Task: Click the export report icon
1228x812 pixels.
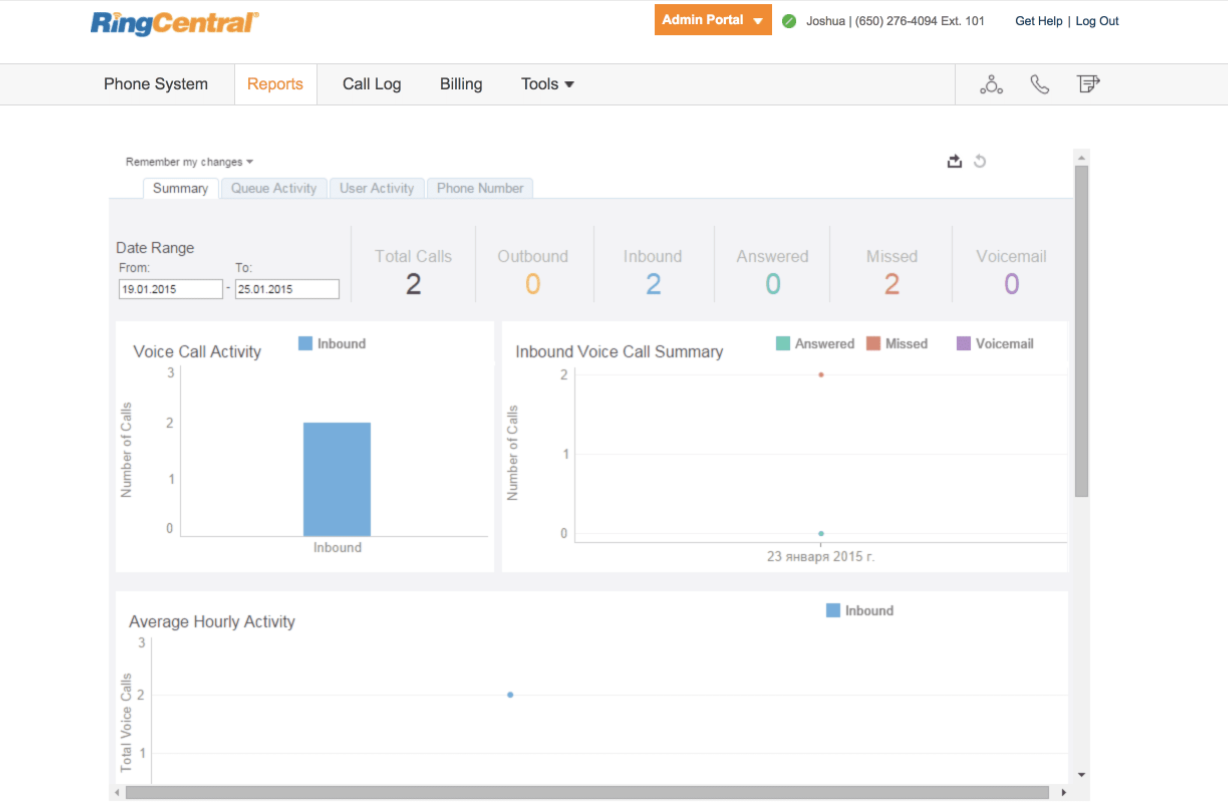Action: (955, 161)
